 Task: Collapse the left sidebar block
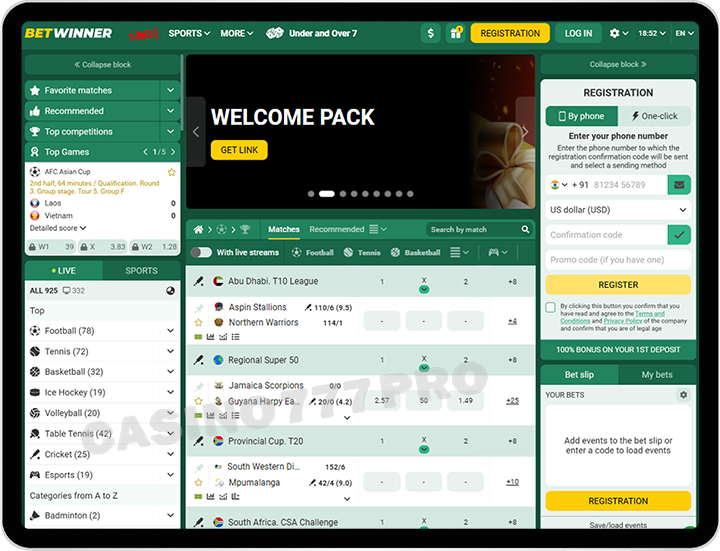[102, 64]
